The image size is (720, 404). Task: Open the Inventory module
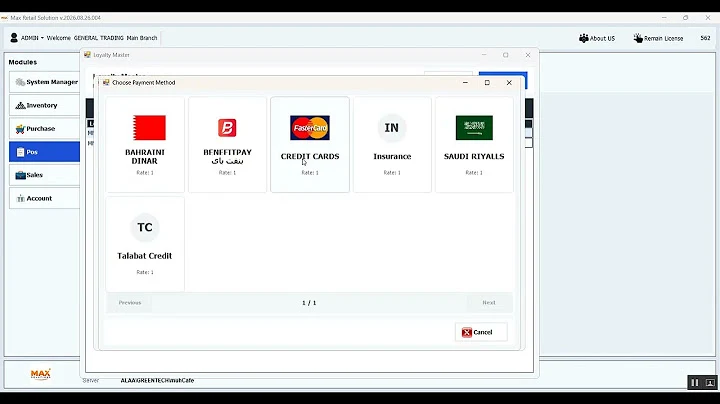click(45, 106)
